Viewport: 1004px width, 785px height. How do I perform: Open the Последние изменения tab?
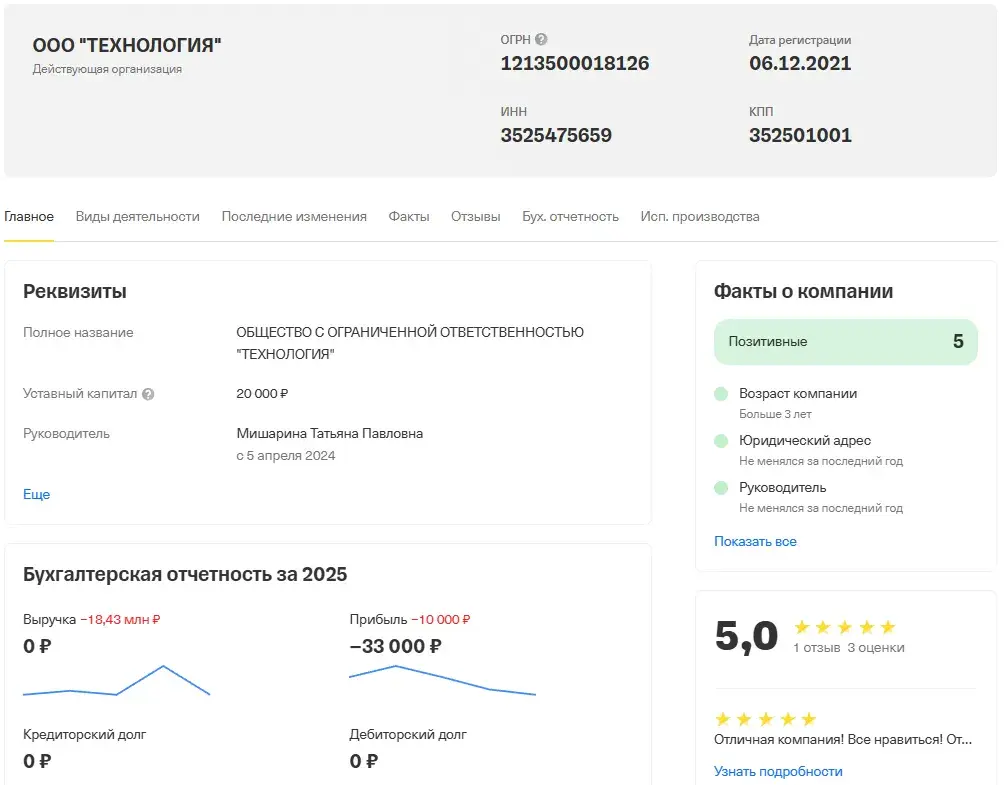[x=294, y=216]
